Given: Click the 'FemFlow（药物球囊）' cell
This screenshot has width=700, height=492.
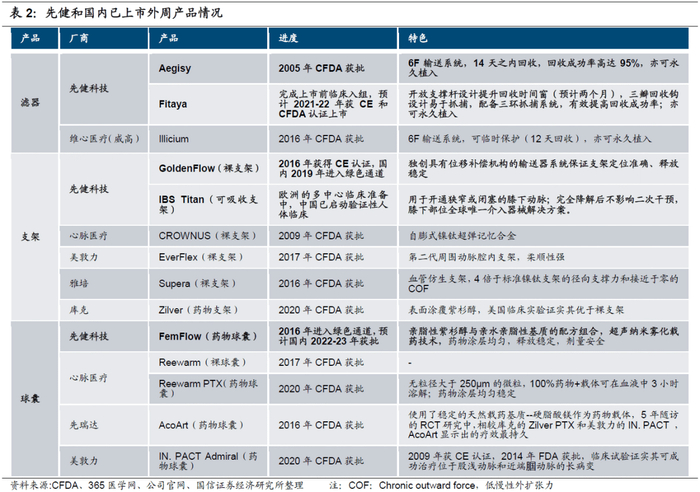Looking at the screenshot, I should click(208, 336).
